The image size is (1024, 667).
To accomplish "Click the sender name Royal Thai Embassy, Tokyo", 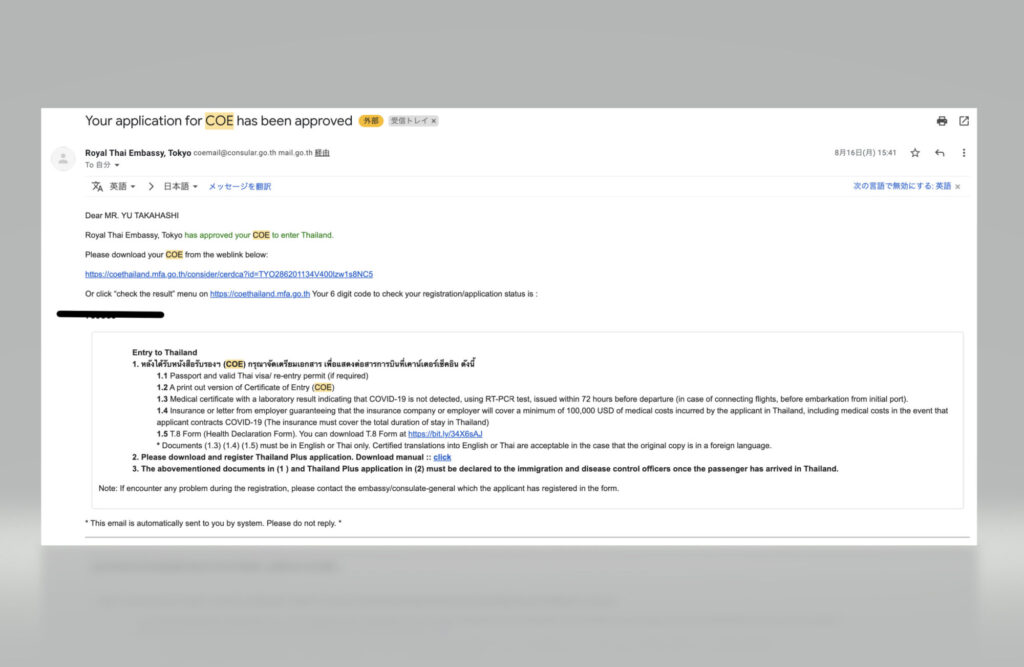I will click(x=138, y=153).
